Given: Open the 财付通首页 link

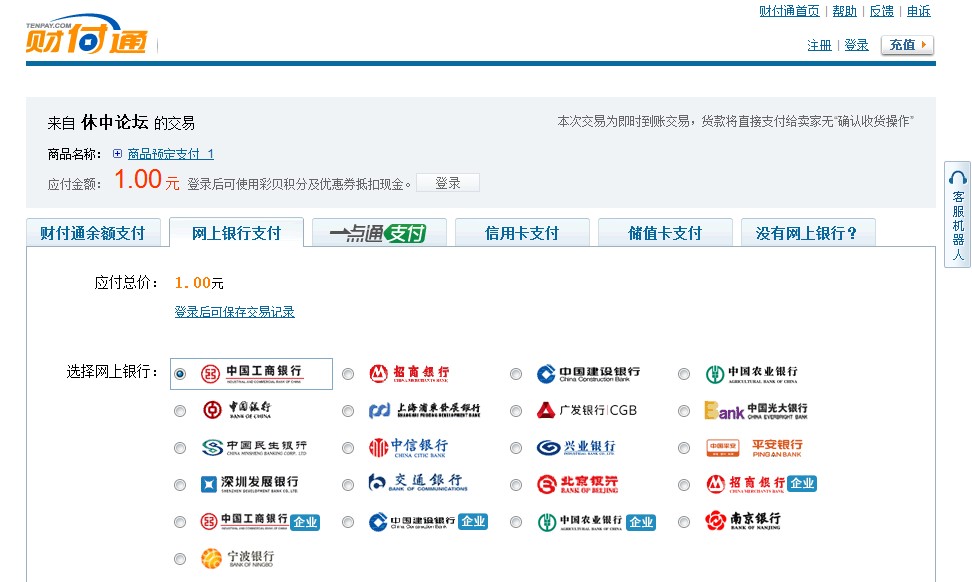Looking at the screenshot, I should point(789,11).
